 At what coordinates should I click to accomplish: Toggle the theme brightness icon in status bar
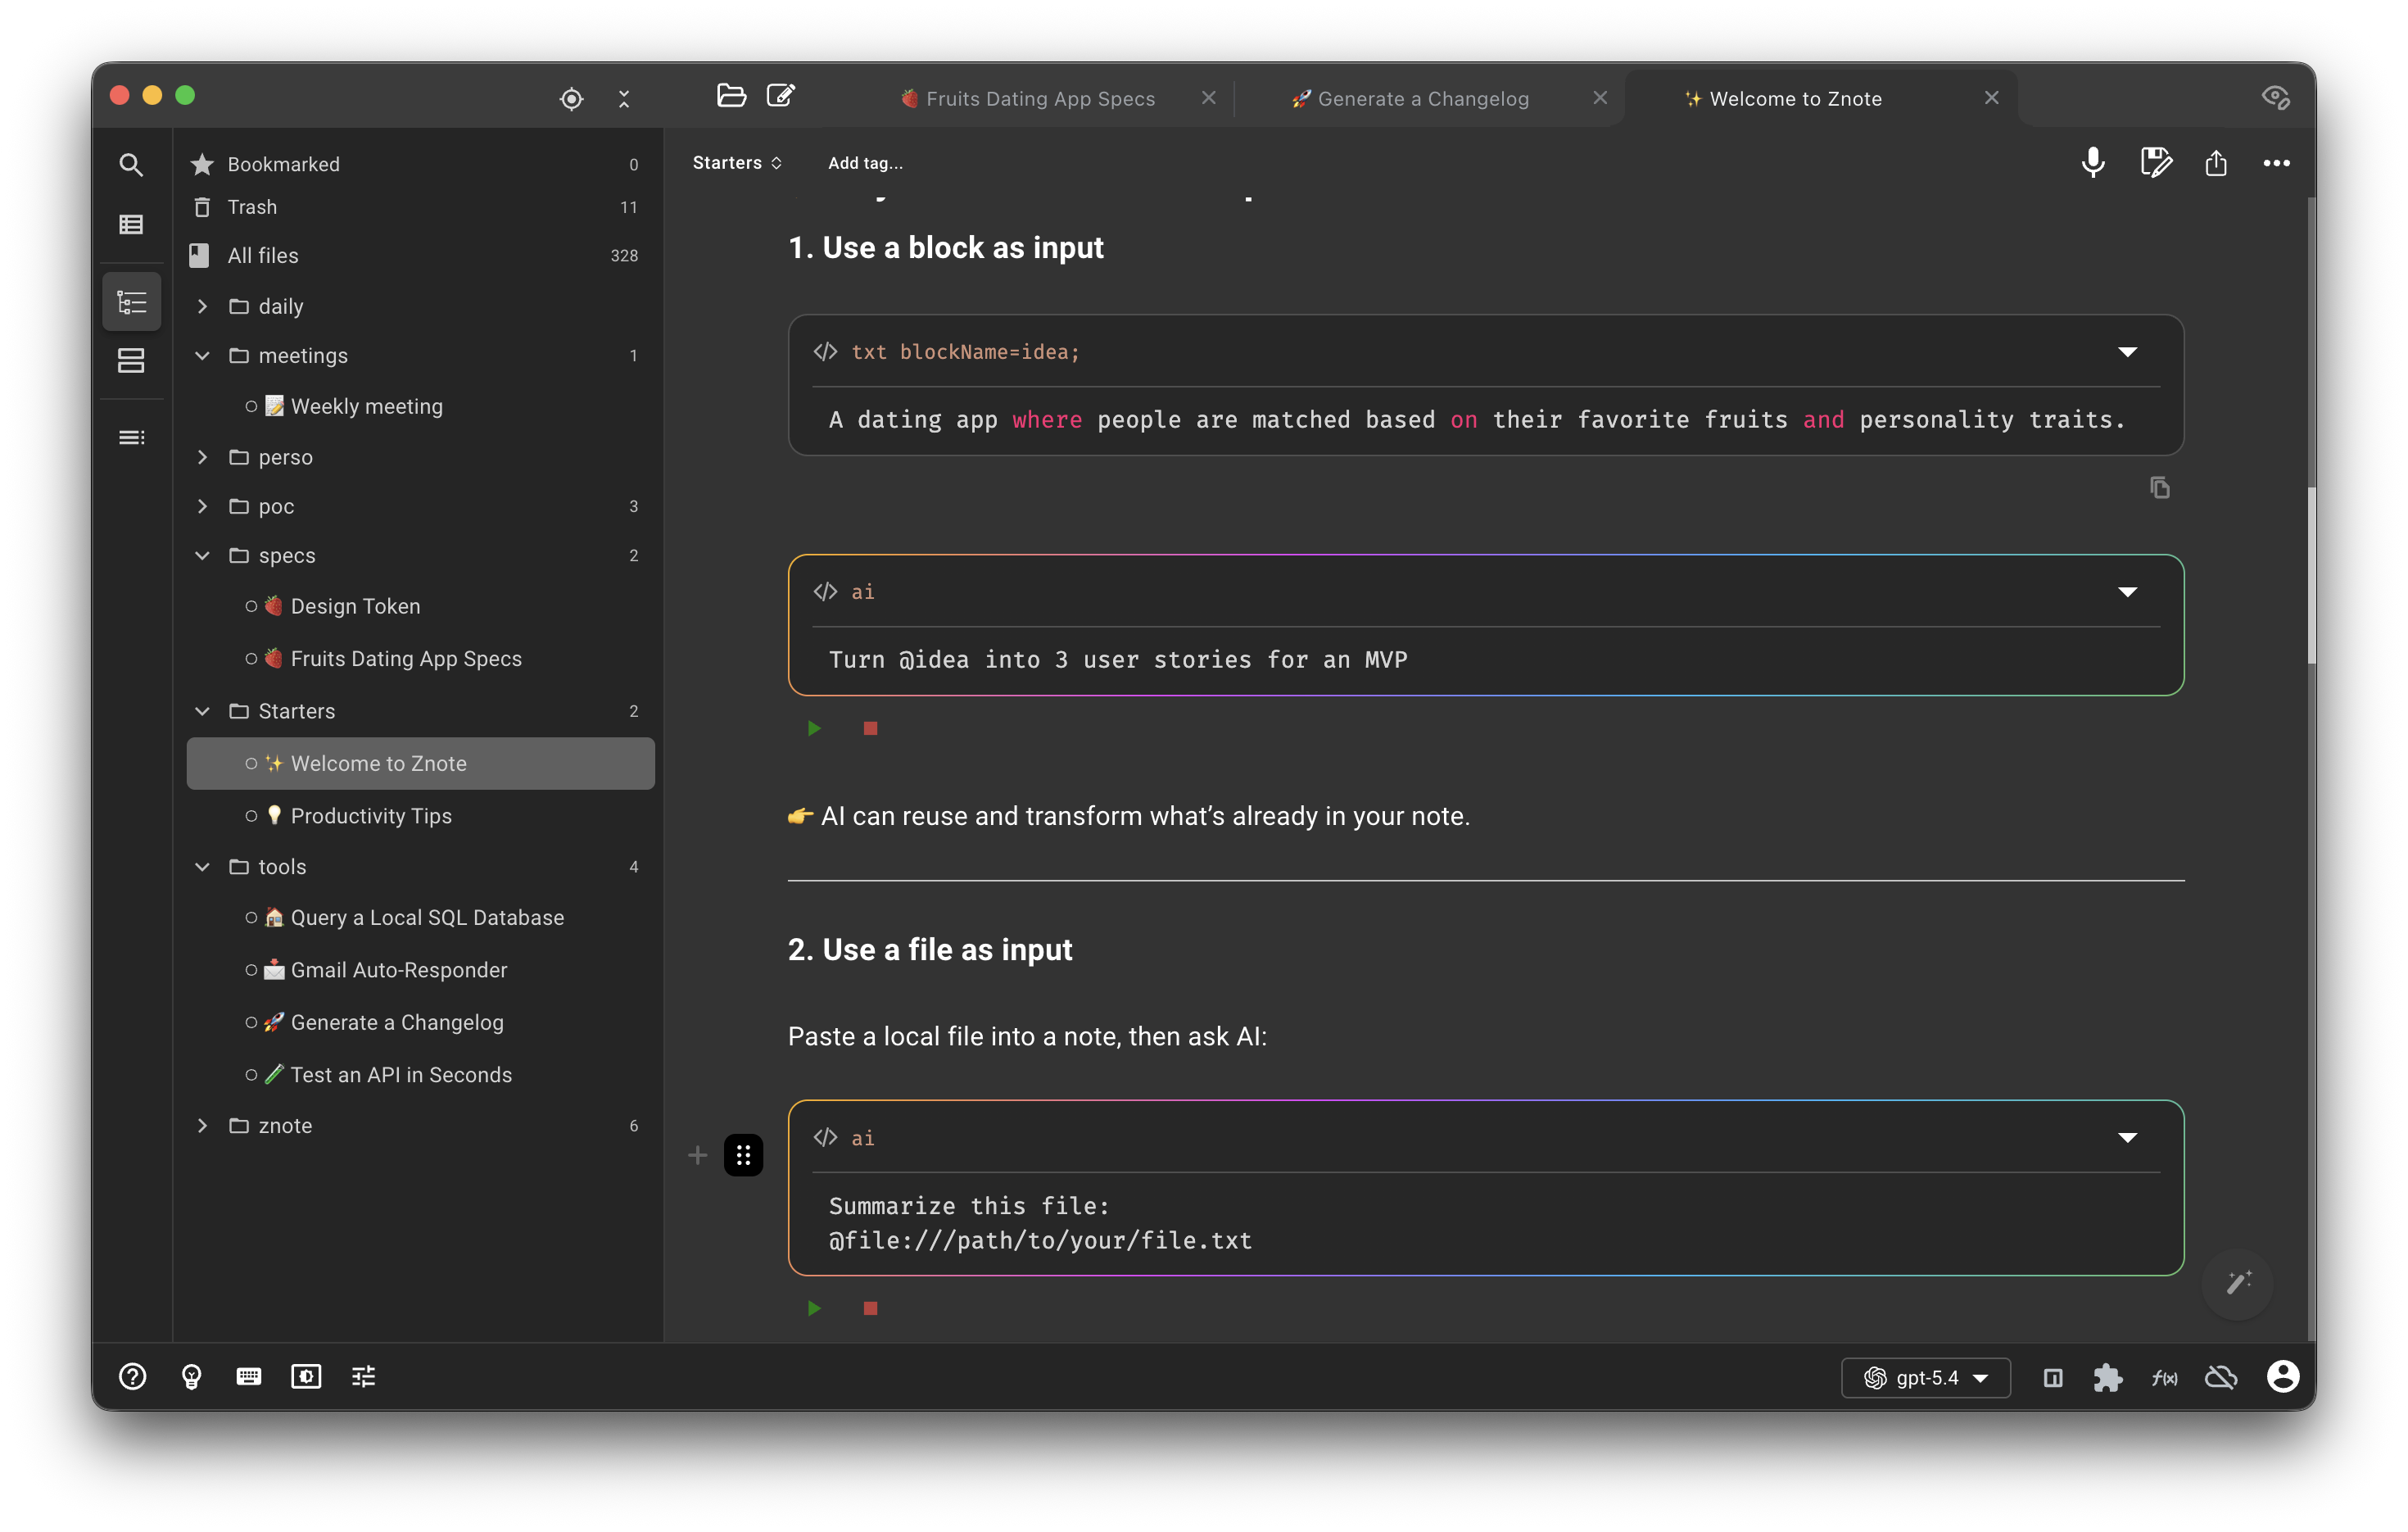305,1377
